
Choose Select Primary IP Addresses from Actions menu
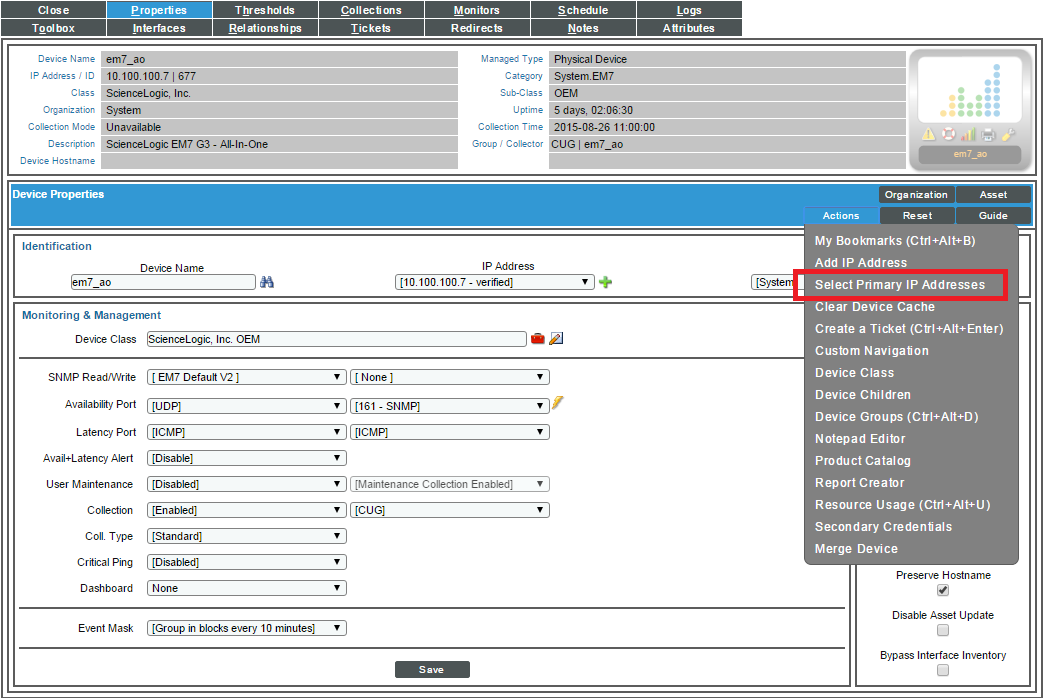pyautogui.click(x=898, y=285)
